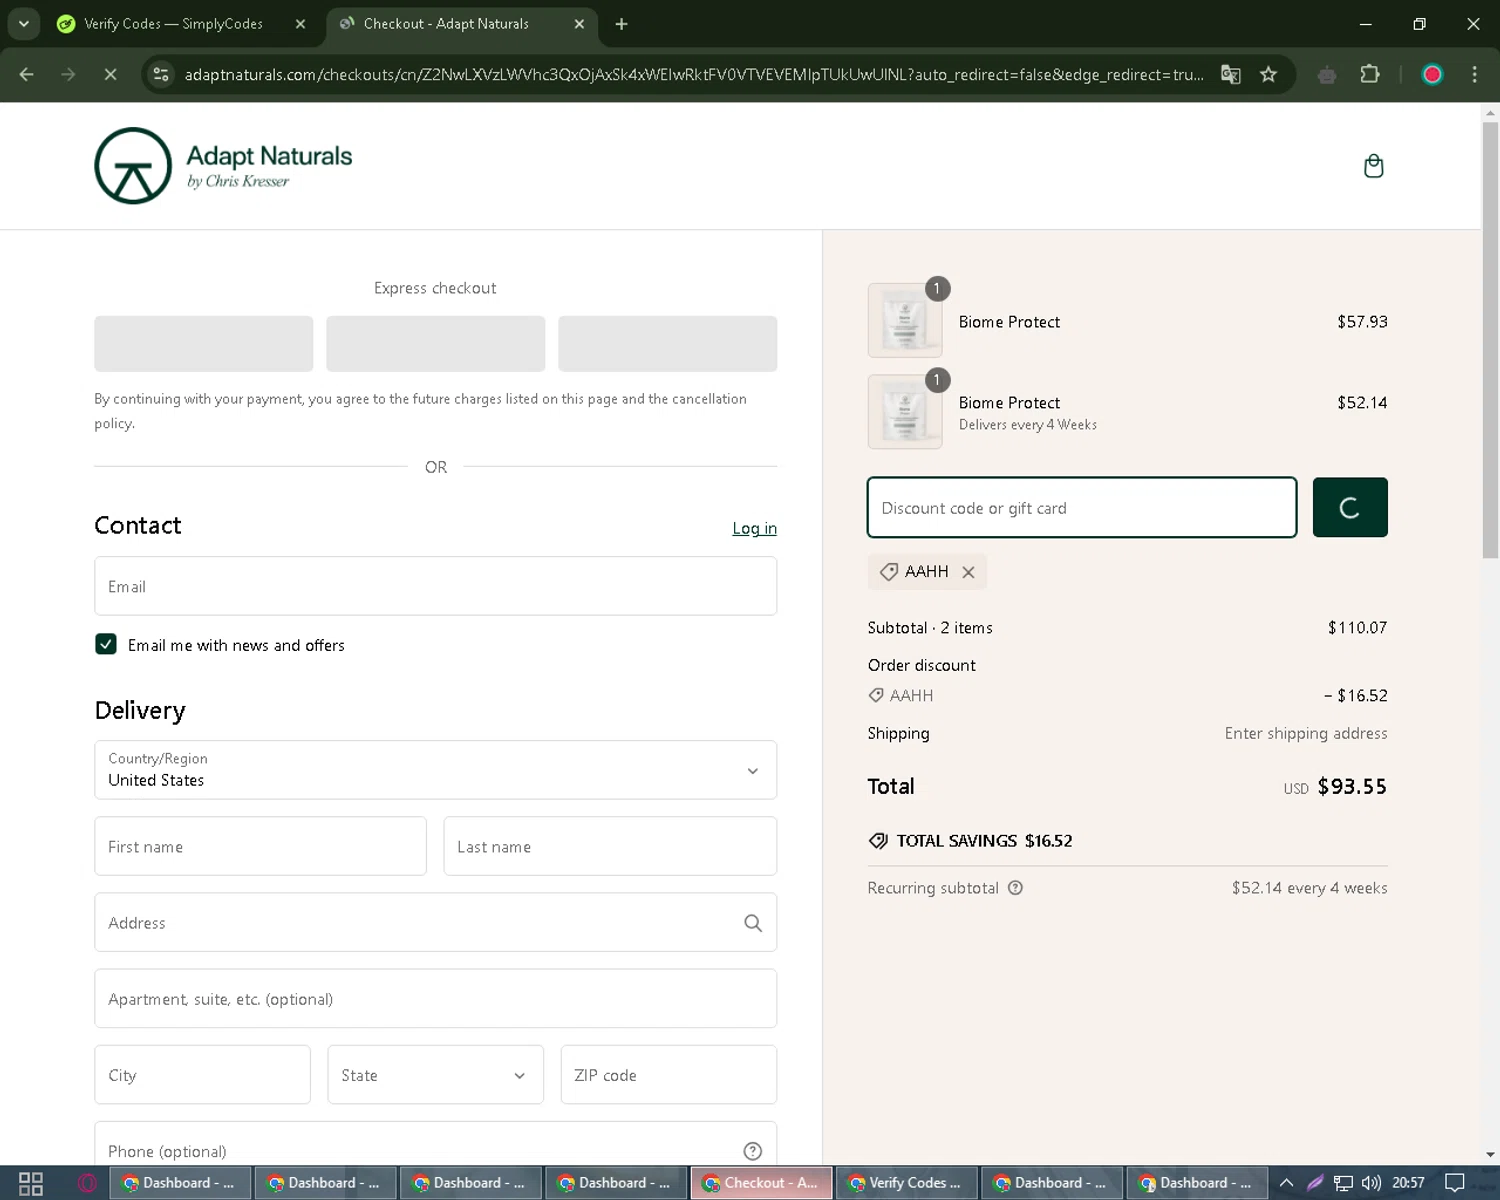
Task: Bookmark this page with the star icon
Action: pyautogui.click(x=1268, y=74)
